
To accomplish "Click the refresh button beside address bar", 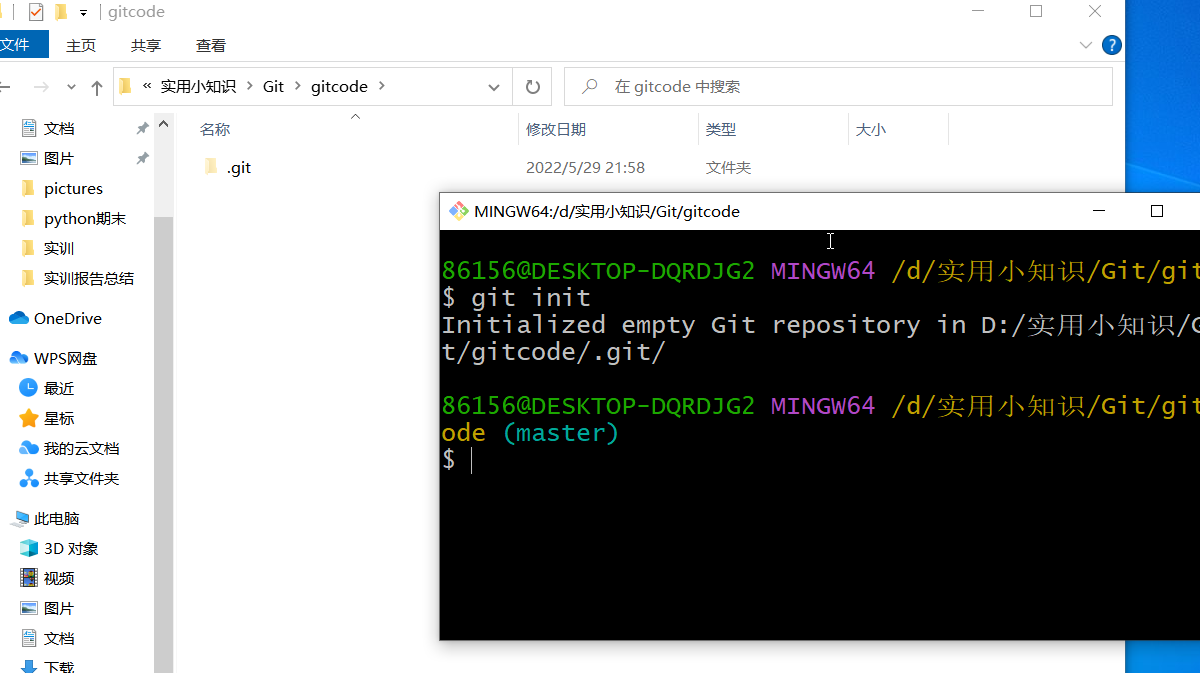I will 532,87.
